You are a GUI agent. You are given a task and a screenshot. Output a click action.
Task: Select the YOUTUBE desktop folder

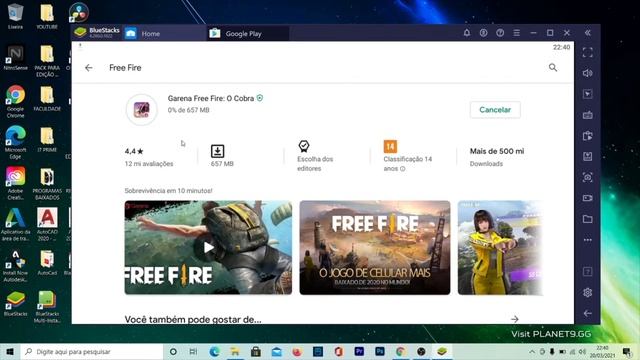(x=47, y=17)
